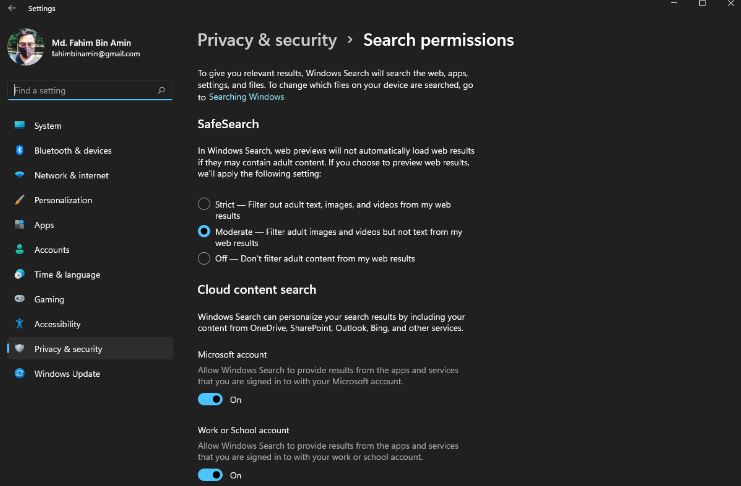
Task: Open Bluetooth & devices settings
Action: [90, 150]
